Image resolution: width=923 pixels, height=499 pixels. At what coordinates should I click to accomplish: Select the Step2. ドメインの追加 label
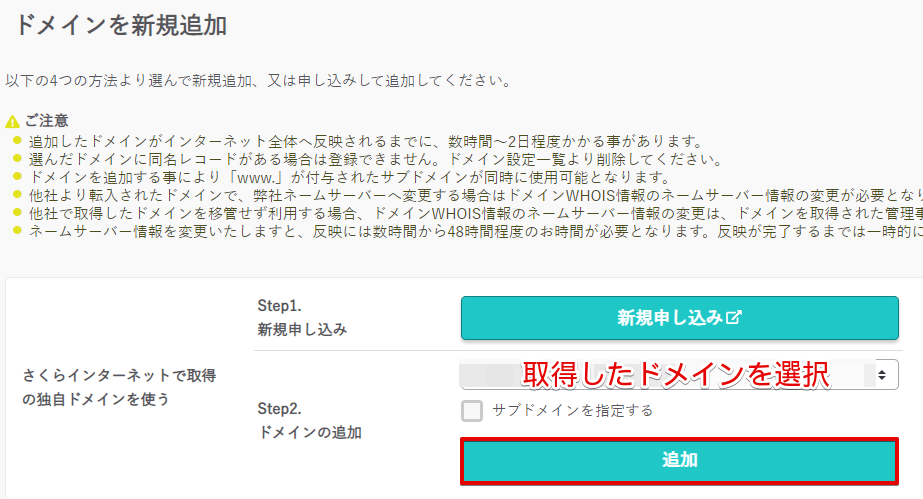point(310,421)
